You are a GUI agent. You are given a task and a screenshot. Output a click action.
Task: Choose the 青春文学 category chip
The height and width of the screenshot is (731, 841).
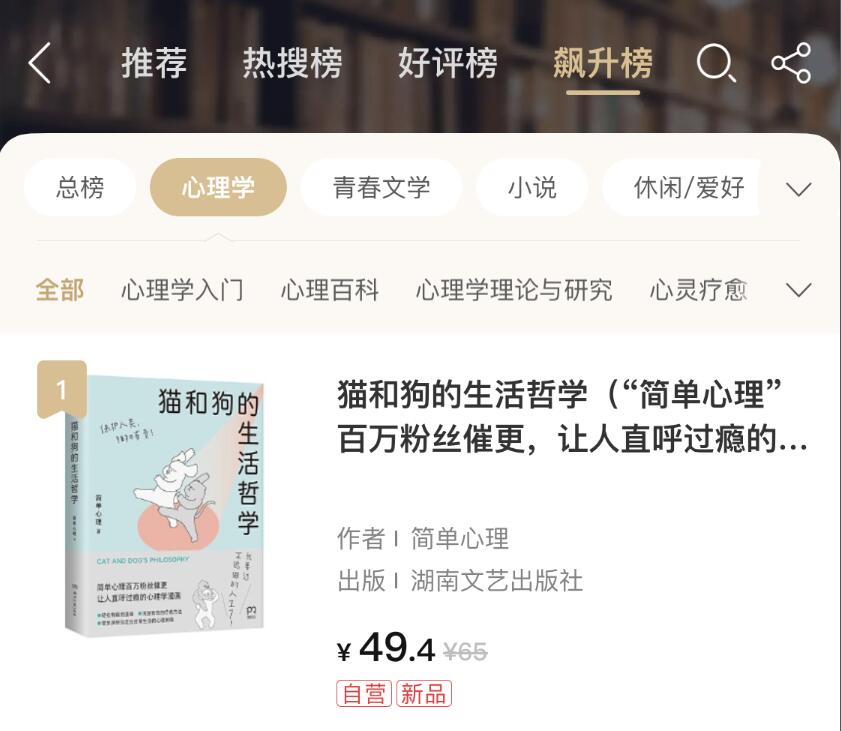(381, 188)
